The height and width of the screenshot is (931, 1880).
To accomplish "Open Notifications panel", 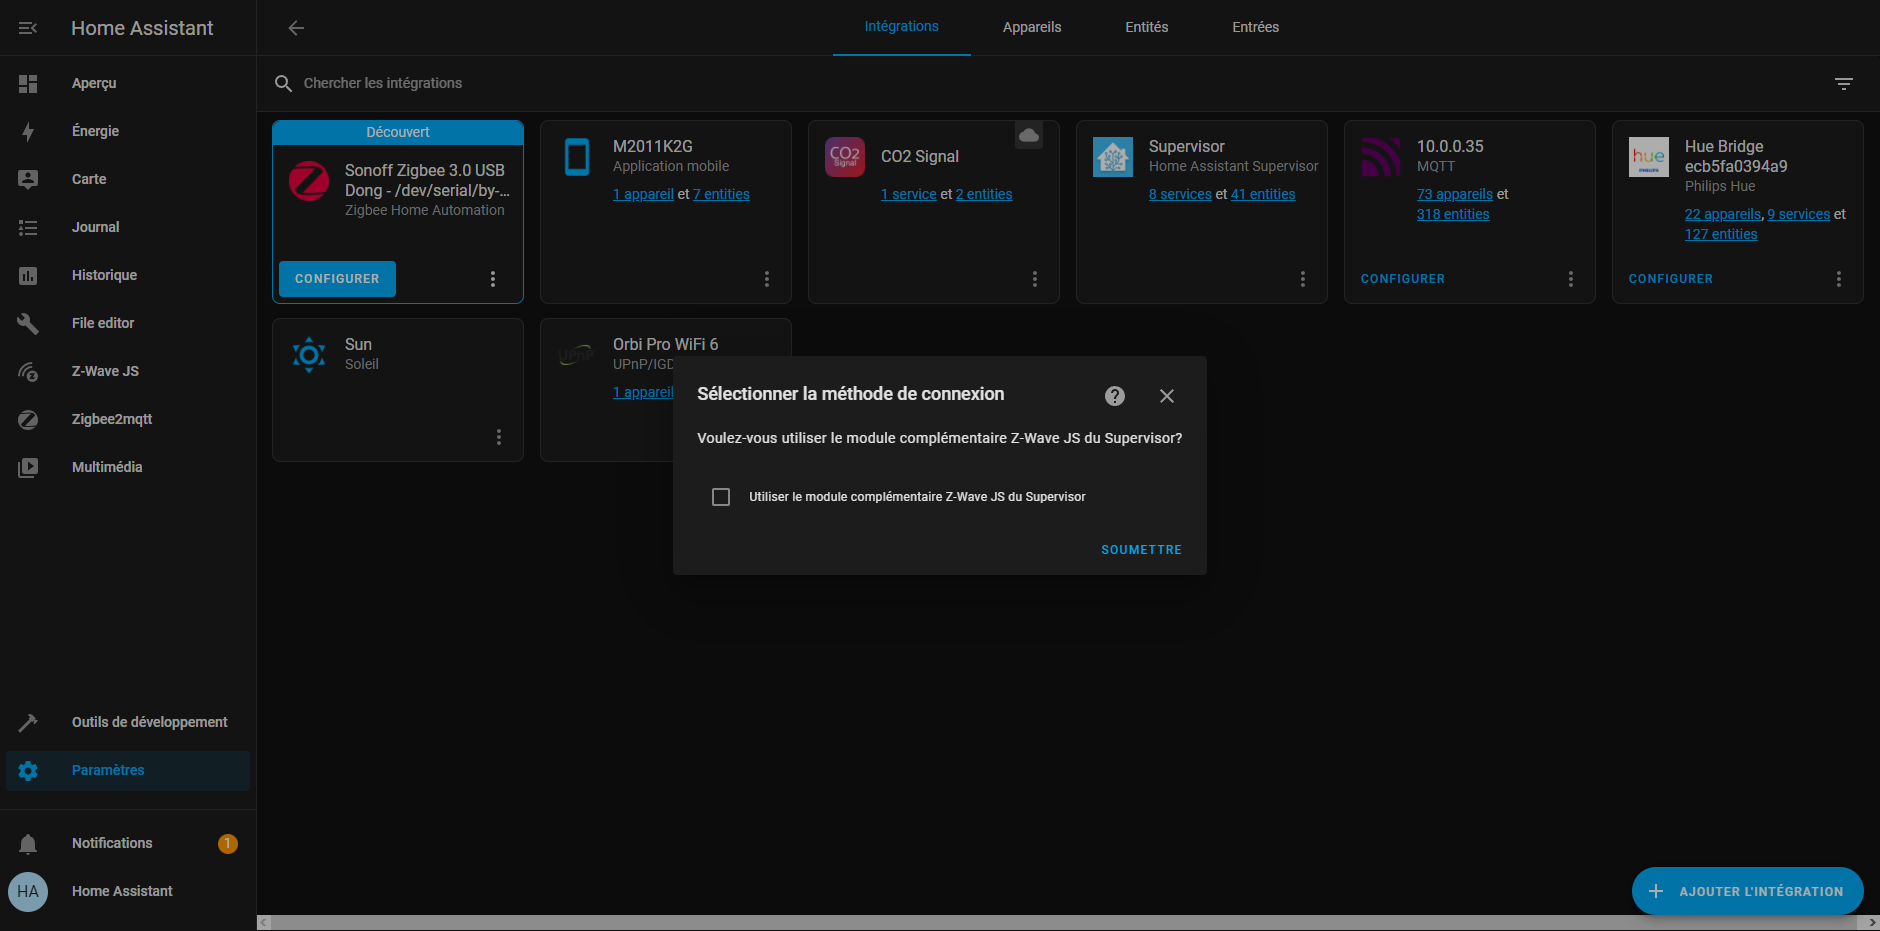I will [128, 843].
